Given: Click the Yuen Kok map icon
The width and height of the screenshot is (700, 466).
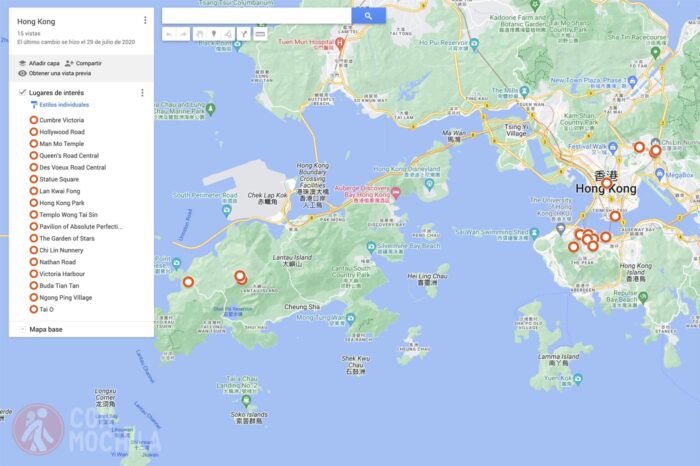Looking at the screenshot, I should pyautogui.click(x=578, y=379).
